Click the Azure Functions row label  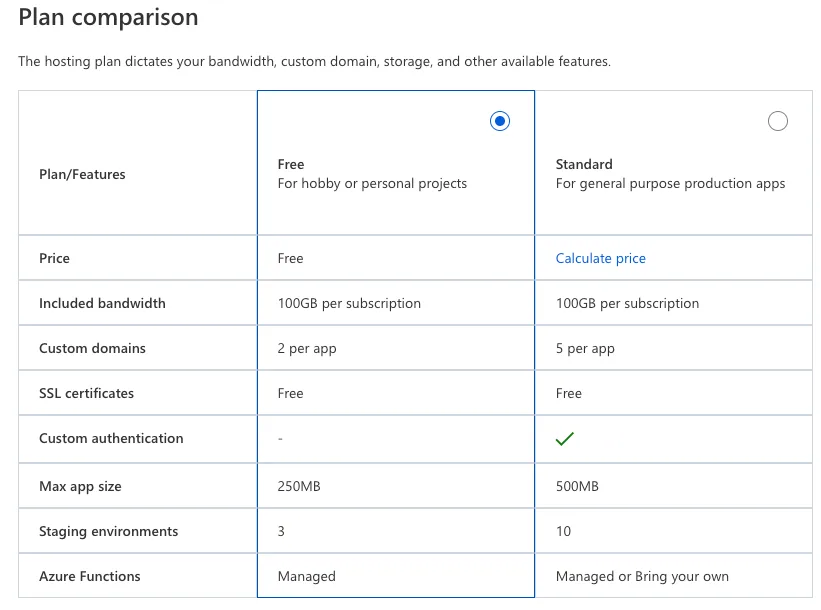pos(90,576)
